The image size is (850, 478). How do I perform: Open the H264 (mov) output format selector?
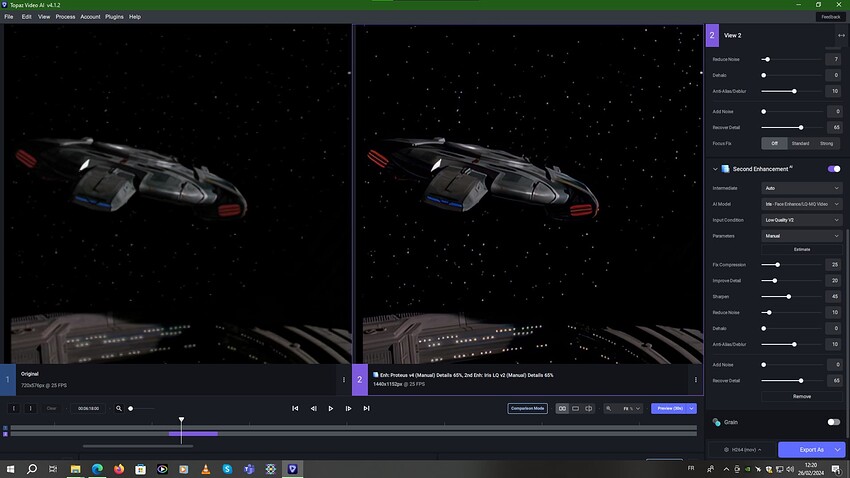(x=743, y=450)
